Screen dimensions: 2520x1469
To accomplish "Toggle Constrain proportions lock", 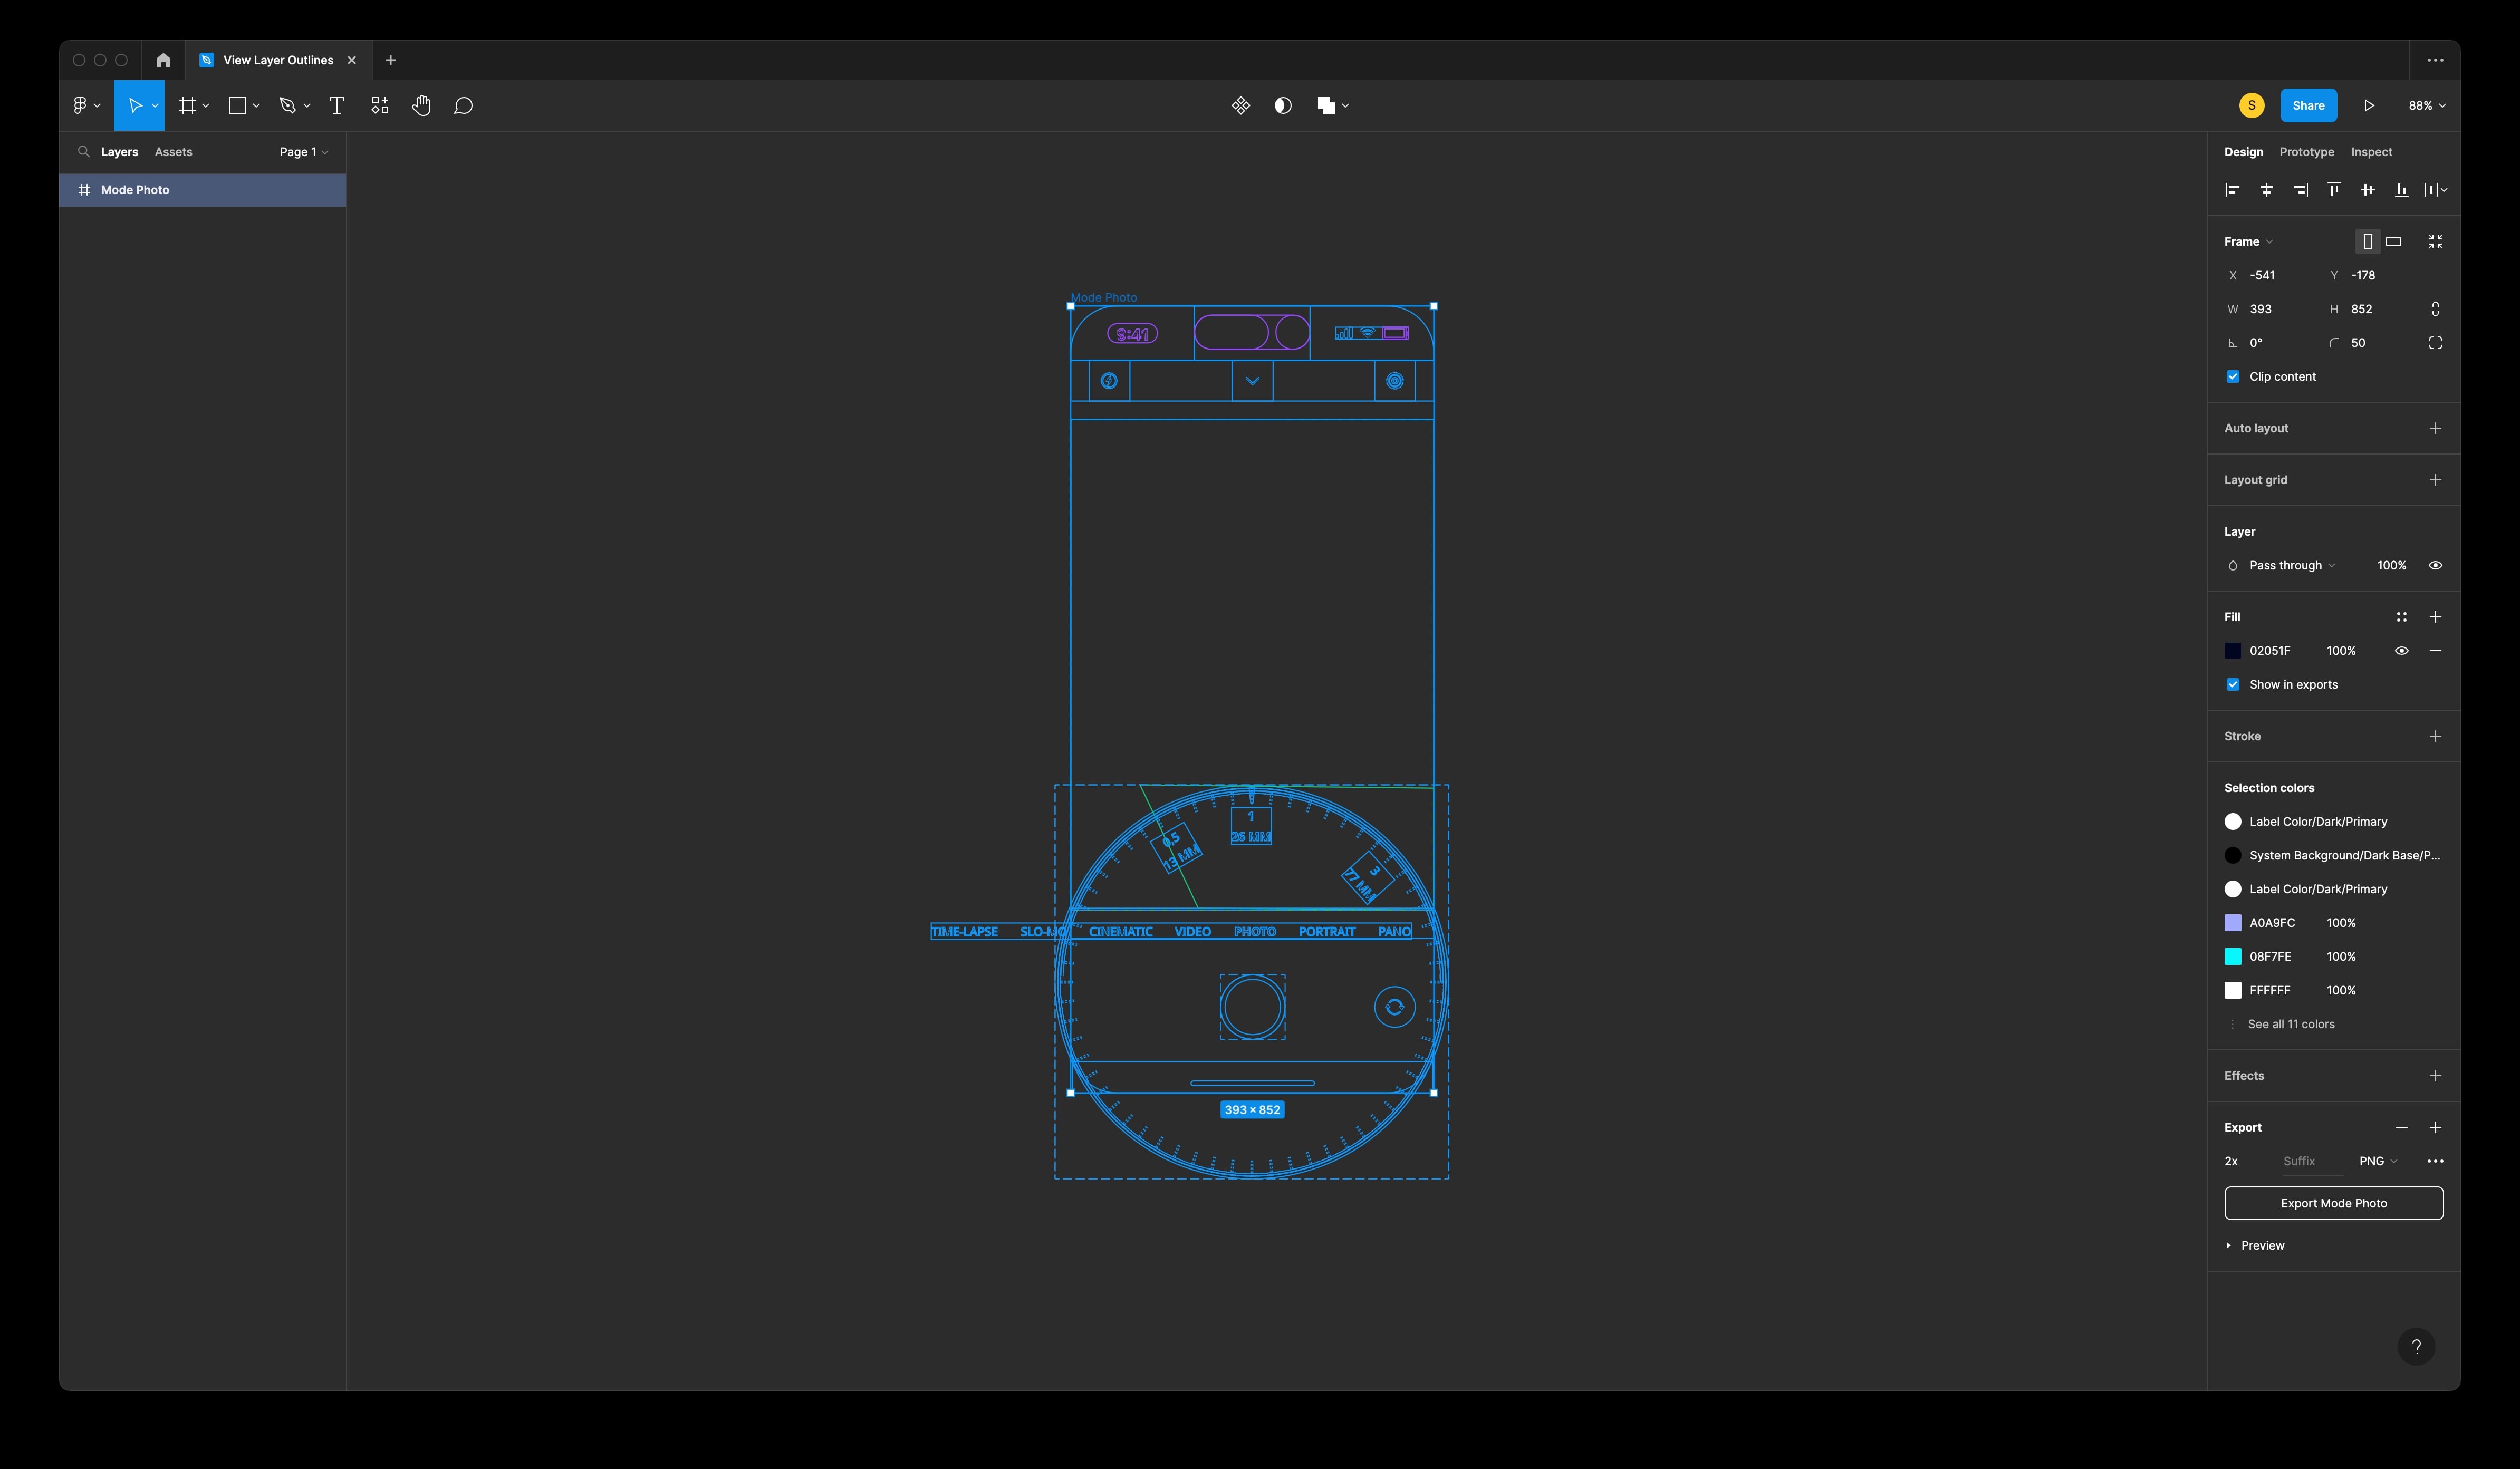I will click(x=2435, y=309).
